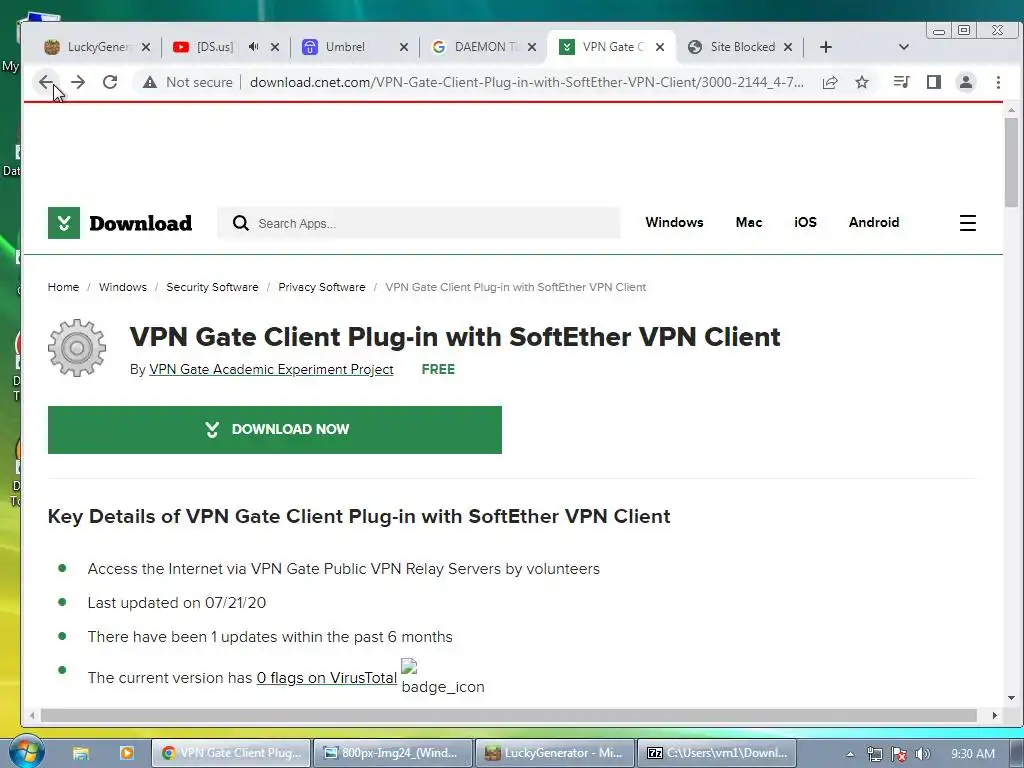
Task: Click the search magnifier icon
Action: (240, 223)
